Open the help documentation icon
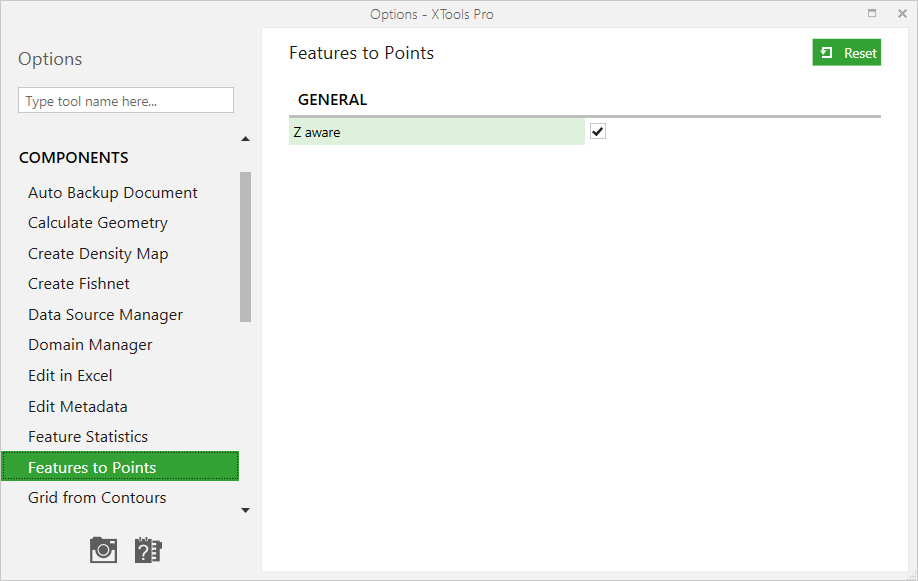The height and width of the screenshot is (581, 918). (148, 550)
